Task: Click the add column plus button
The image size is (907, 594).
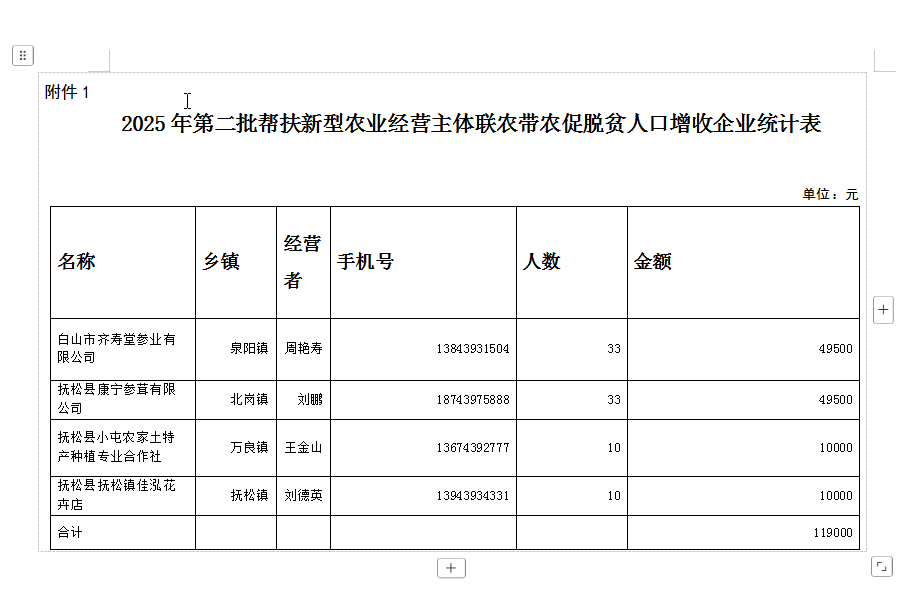Action: [x=883, y=310]
